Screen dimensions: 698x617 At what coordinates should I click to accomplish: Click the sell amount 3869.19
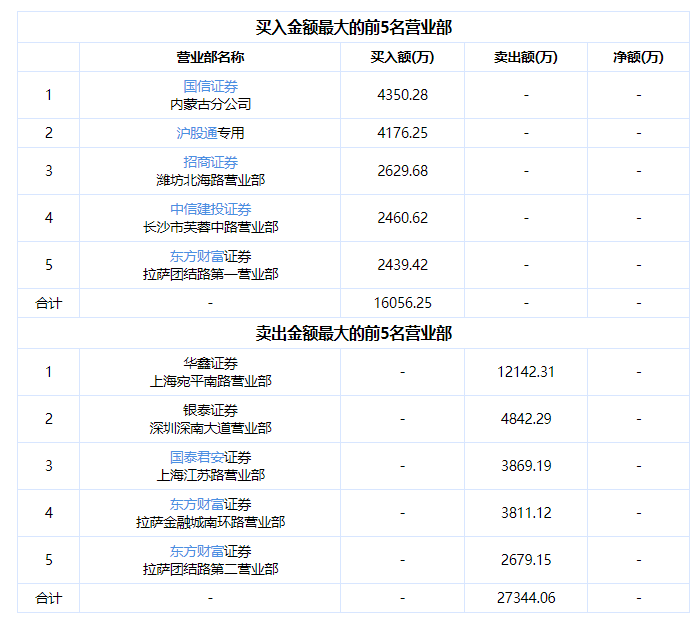pyautogui.click(x=526, y=466)
